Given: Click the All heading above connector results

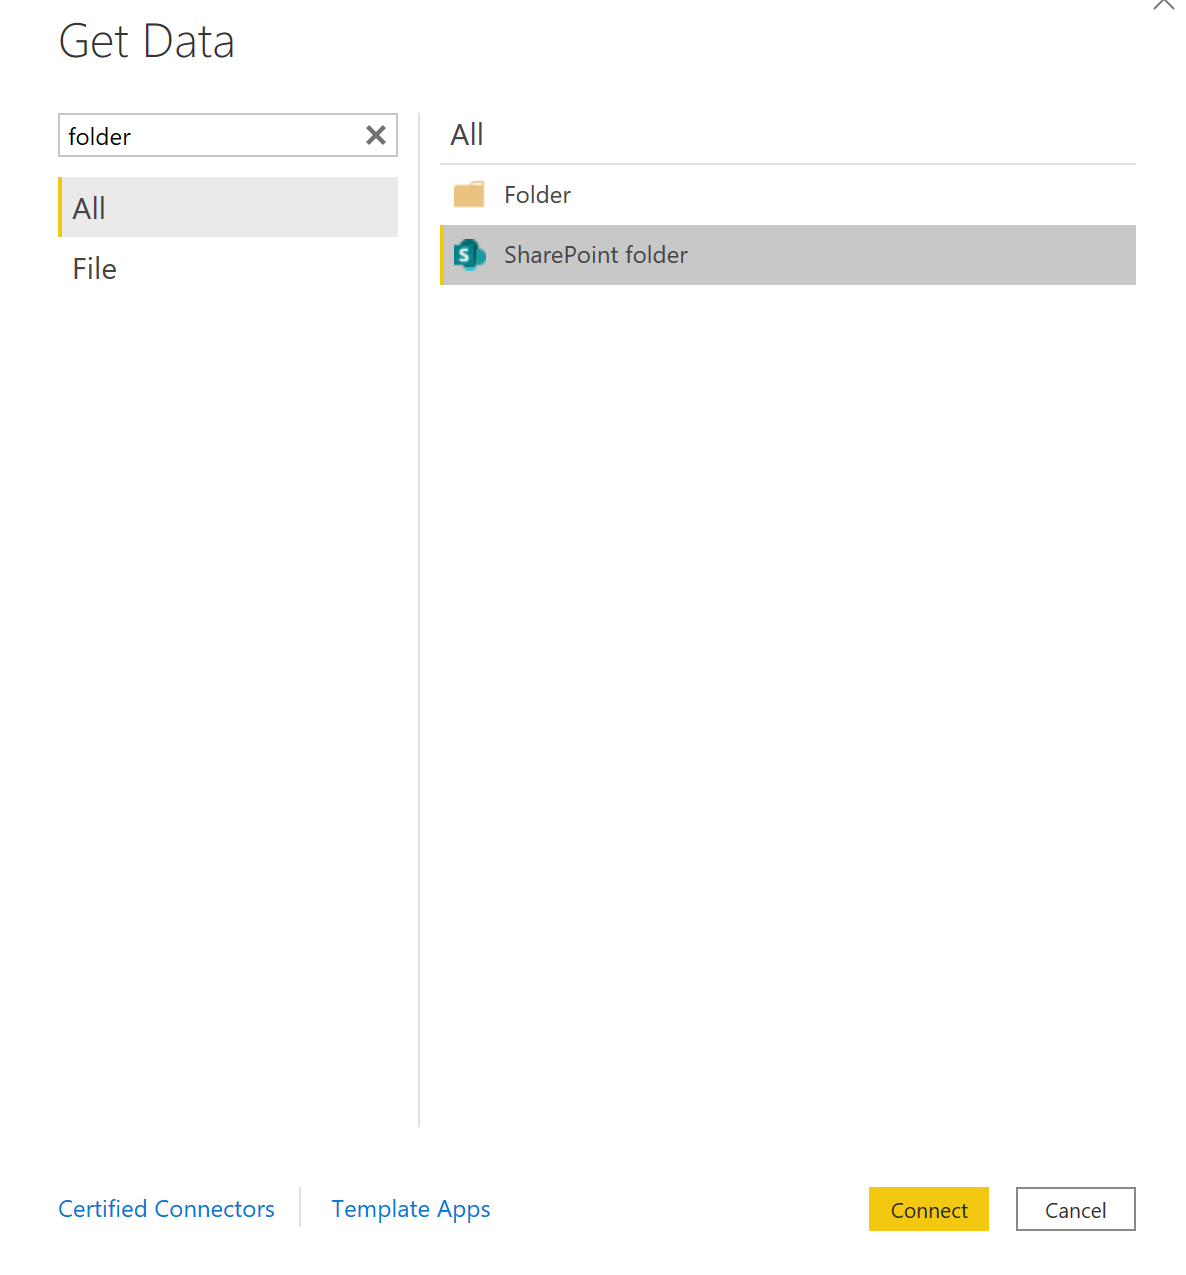Looking at the screenshot, I should click(x=467, y=135).
